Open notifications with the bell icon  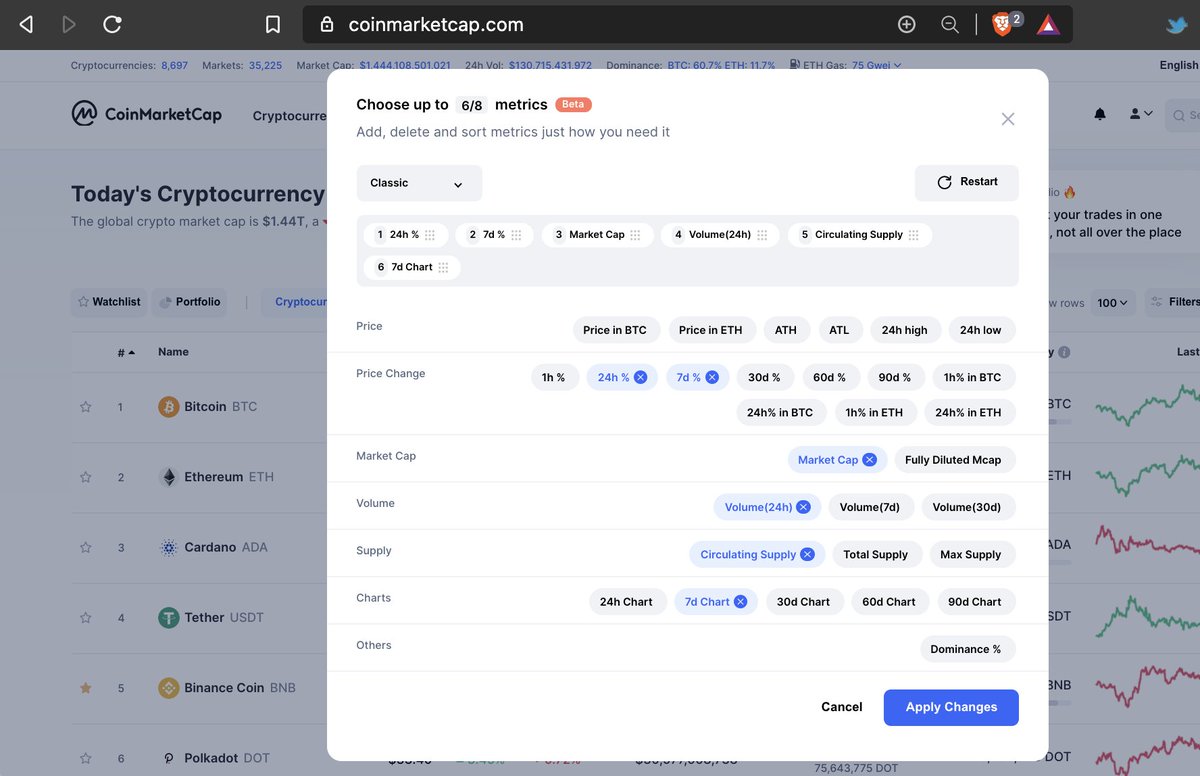(x=1100, y=114)
